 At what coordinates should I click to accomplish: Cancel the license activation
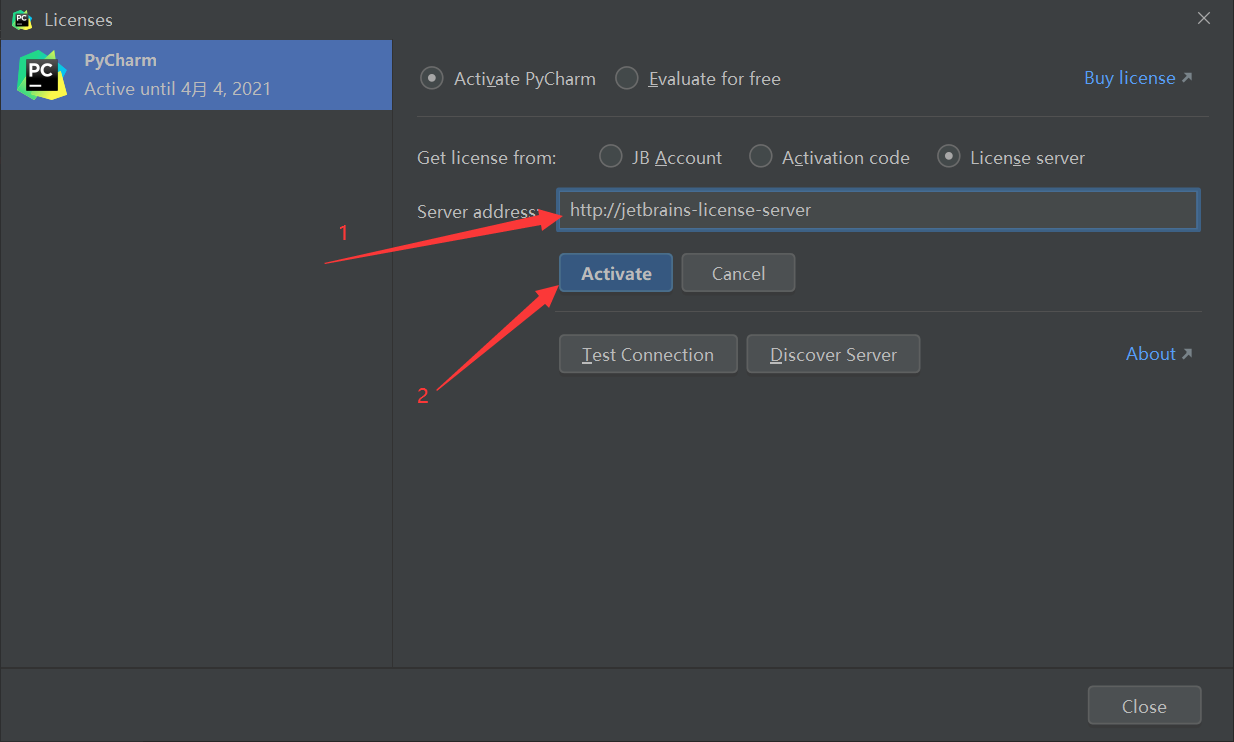[738, 273]
